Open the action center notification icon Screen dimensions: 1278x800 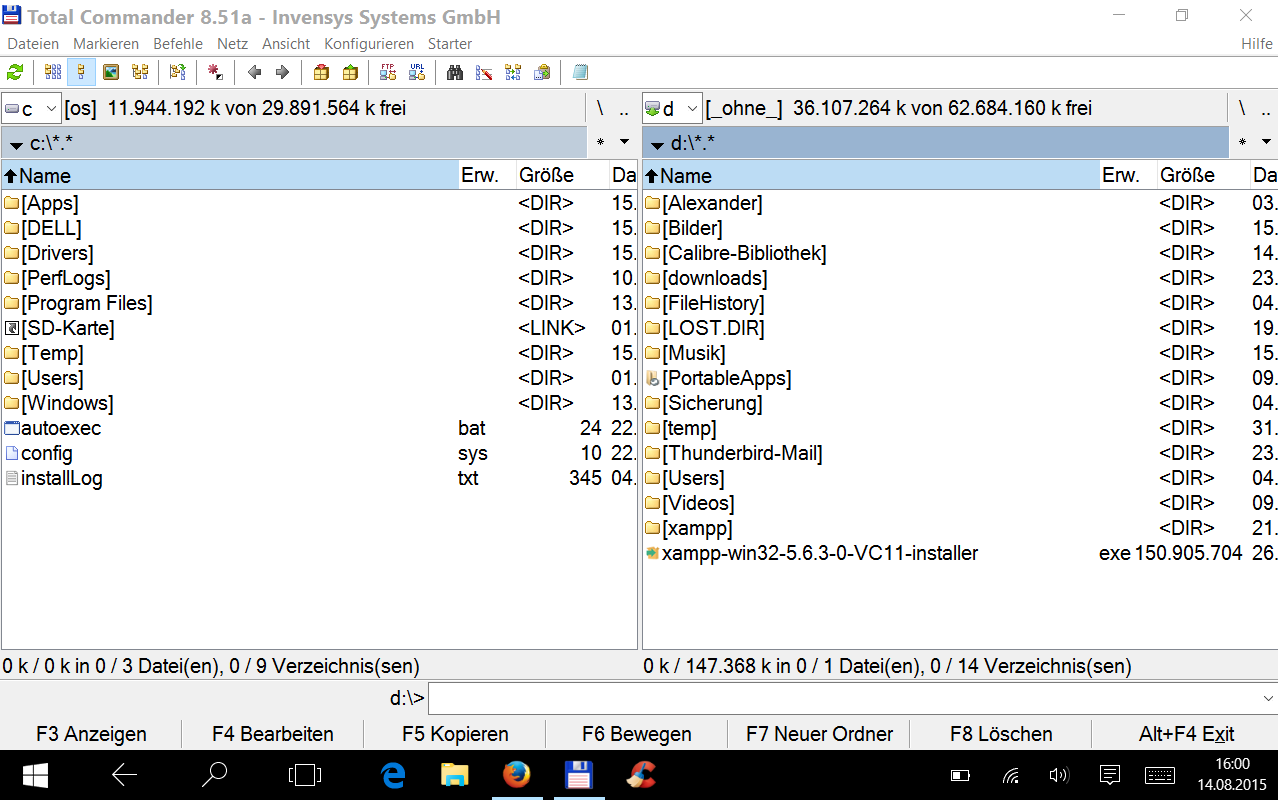pyautogui.click(x=1108, y=775)
